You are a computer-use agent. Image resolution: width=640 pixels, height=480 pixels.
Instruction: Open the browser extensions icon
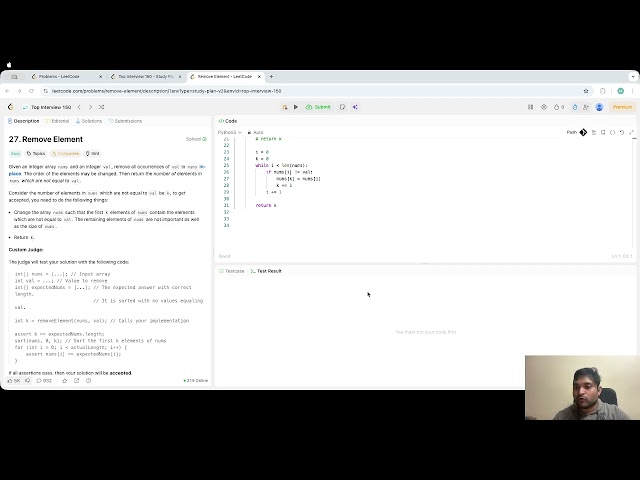click(x=602, y=91)
